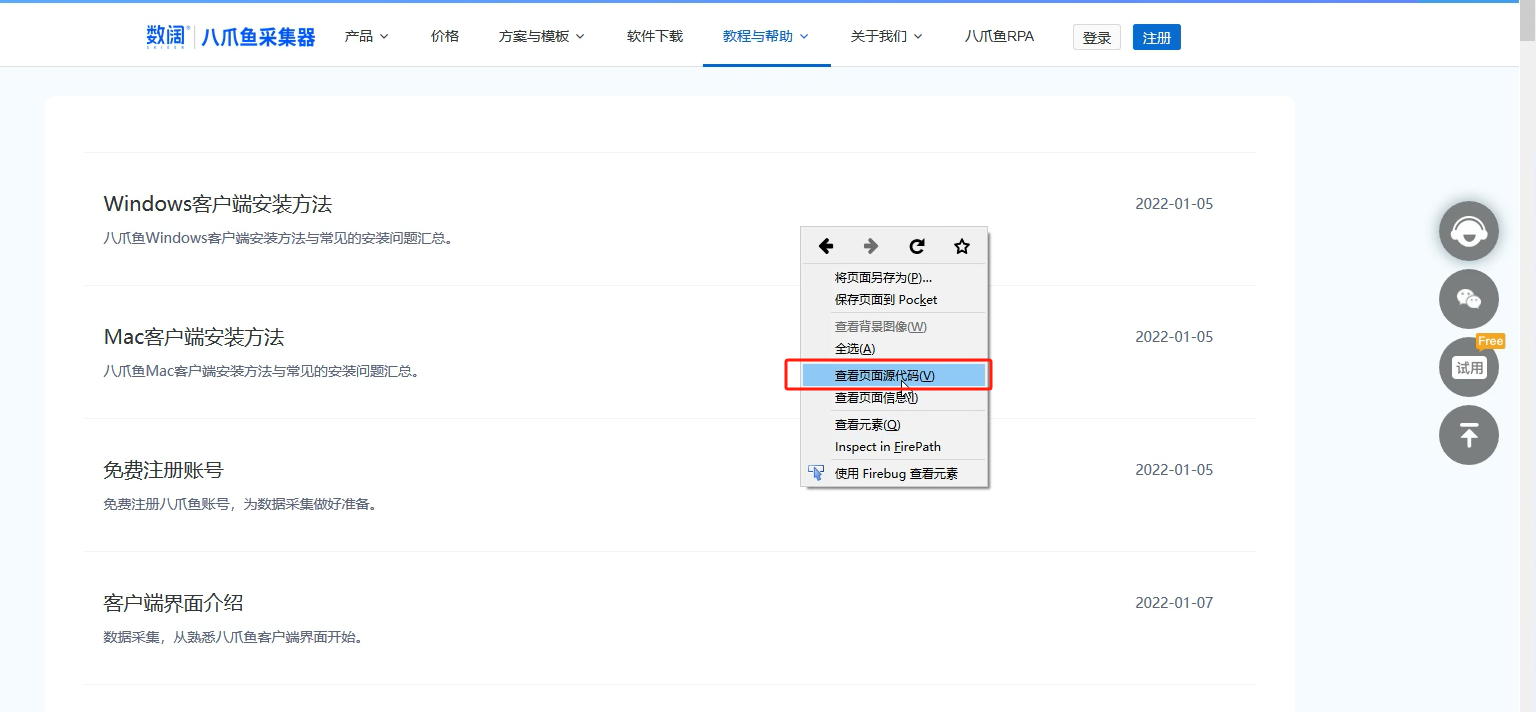The height and width of the screenshot is (712, 1536).
Task: Choose 查看页面源代码 menu entry
Action: coord(894,375)
